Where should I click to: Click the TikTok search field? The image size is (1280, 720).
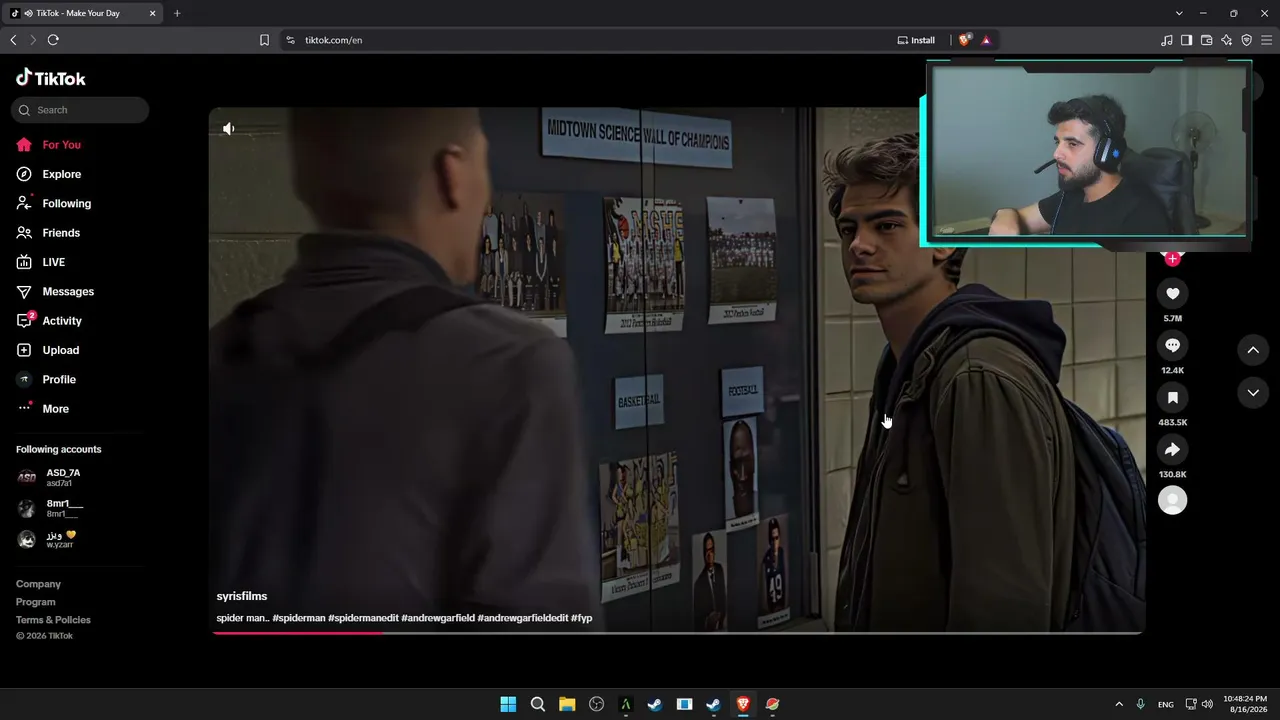80,110
